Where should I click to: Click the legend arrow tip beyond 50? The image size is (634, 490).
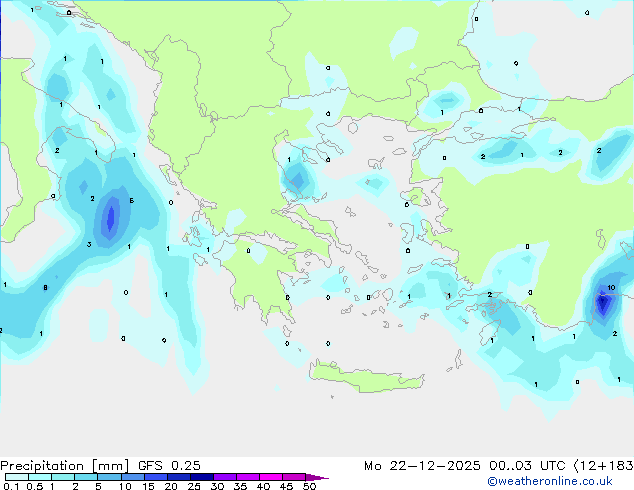317,478
